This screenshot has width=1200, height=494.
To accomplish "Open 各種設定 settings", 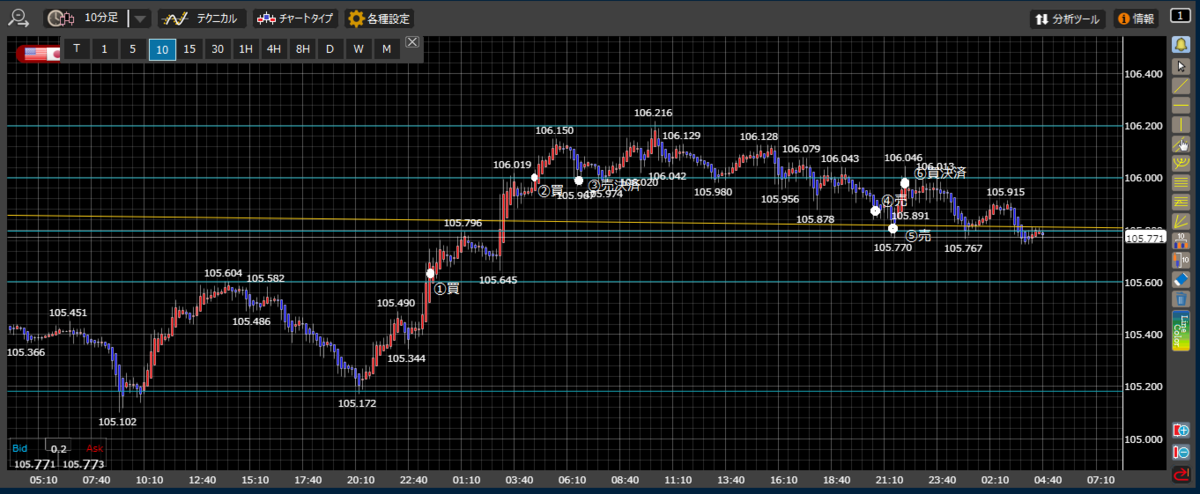I will [x=379, y=18].
